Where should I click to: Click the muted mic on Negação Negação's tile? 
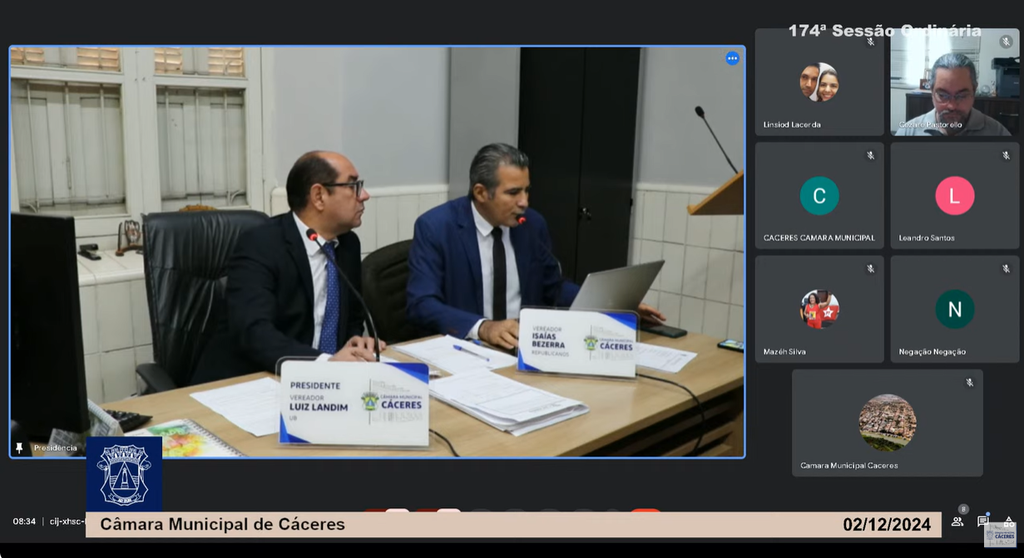pyautogui.click(x=1006, y=269)
